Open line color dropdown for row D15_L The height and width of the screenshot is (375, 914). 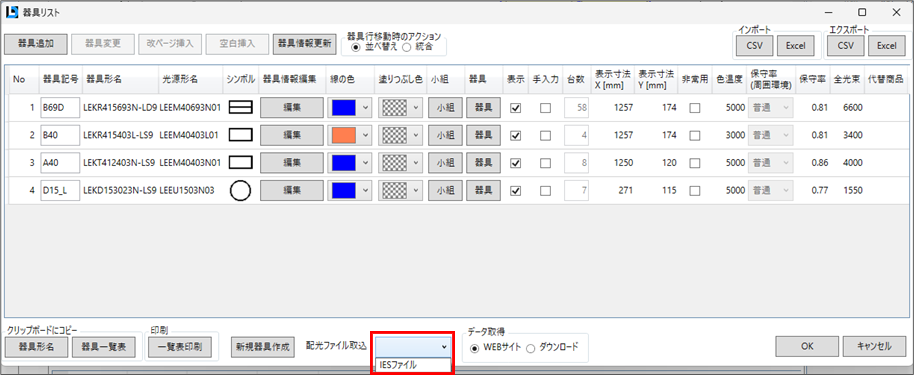click(365, 190)
